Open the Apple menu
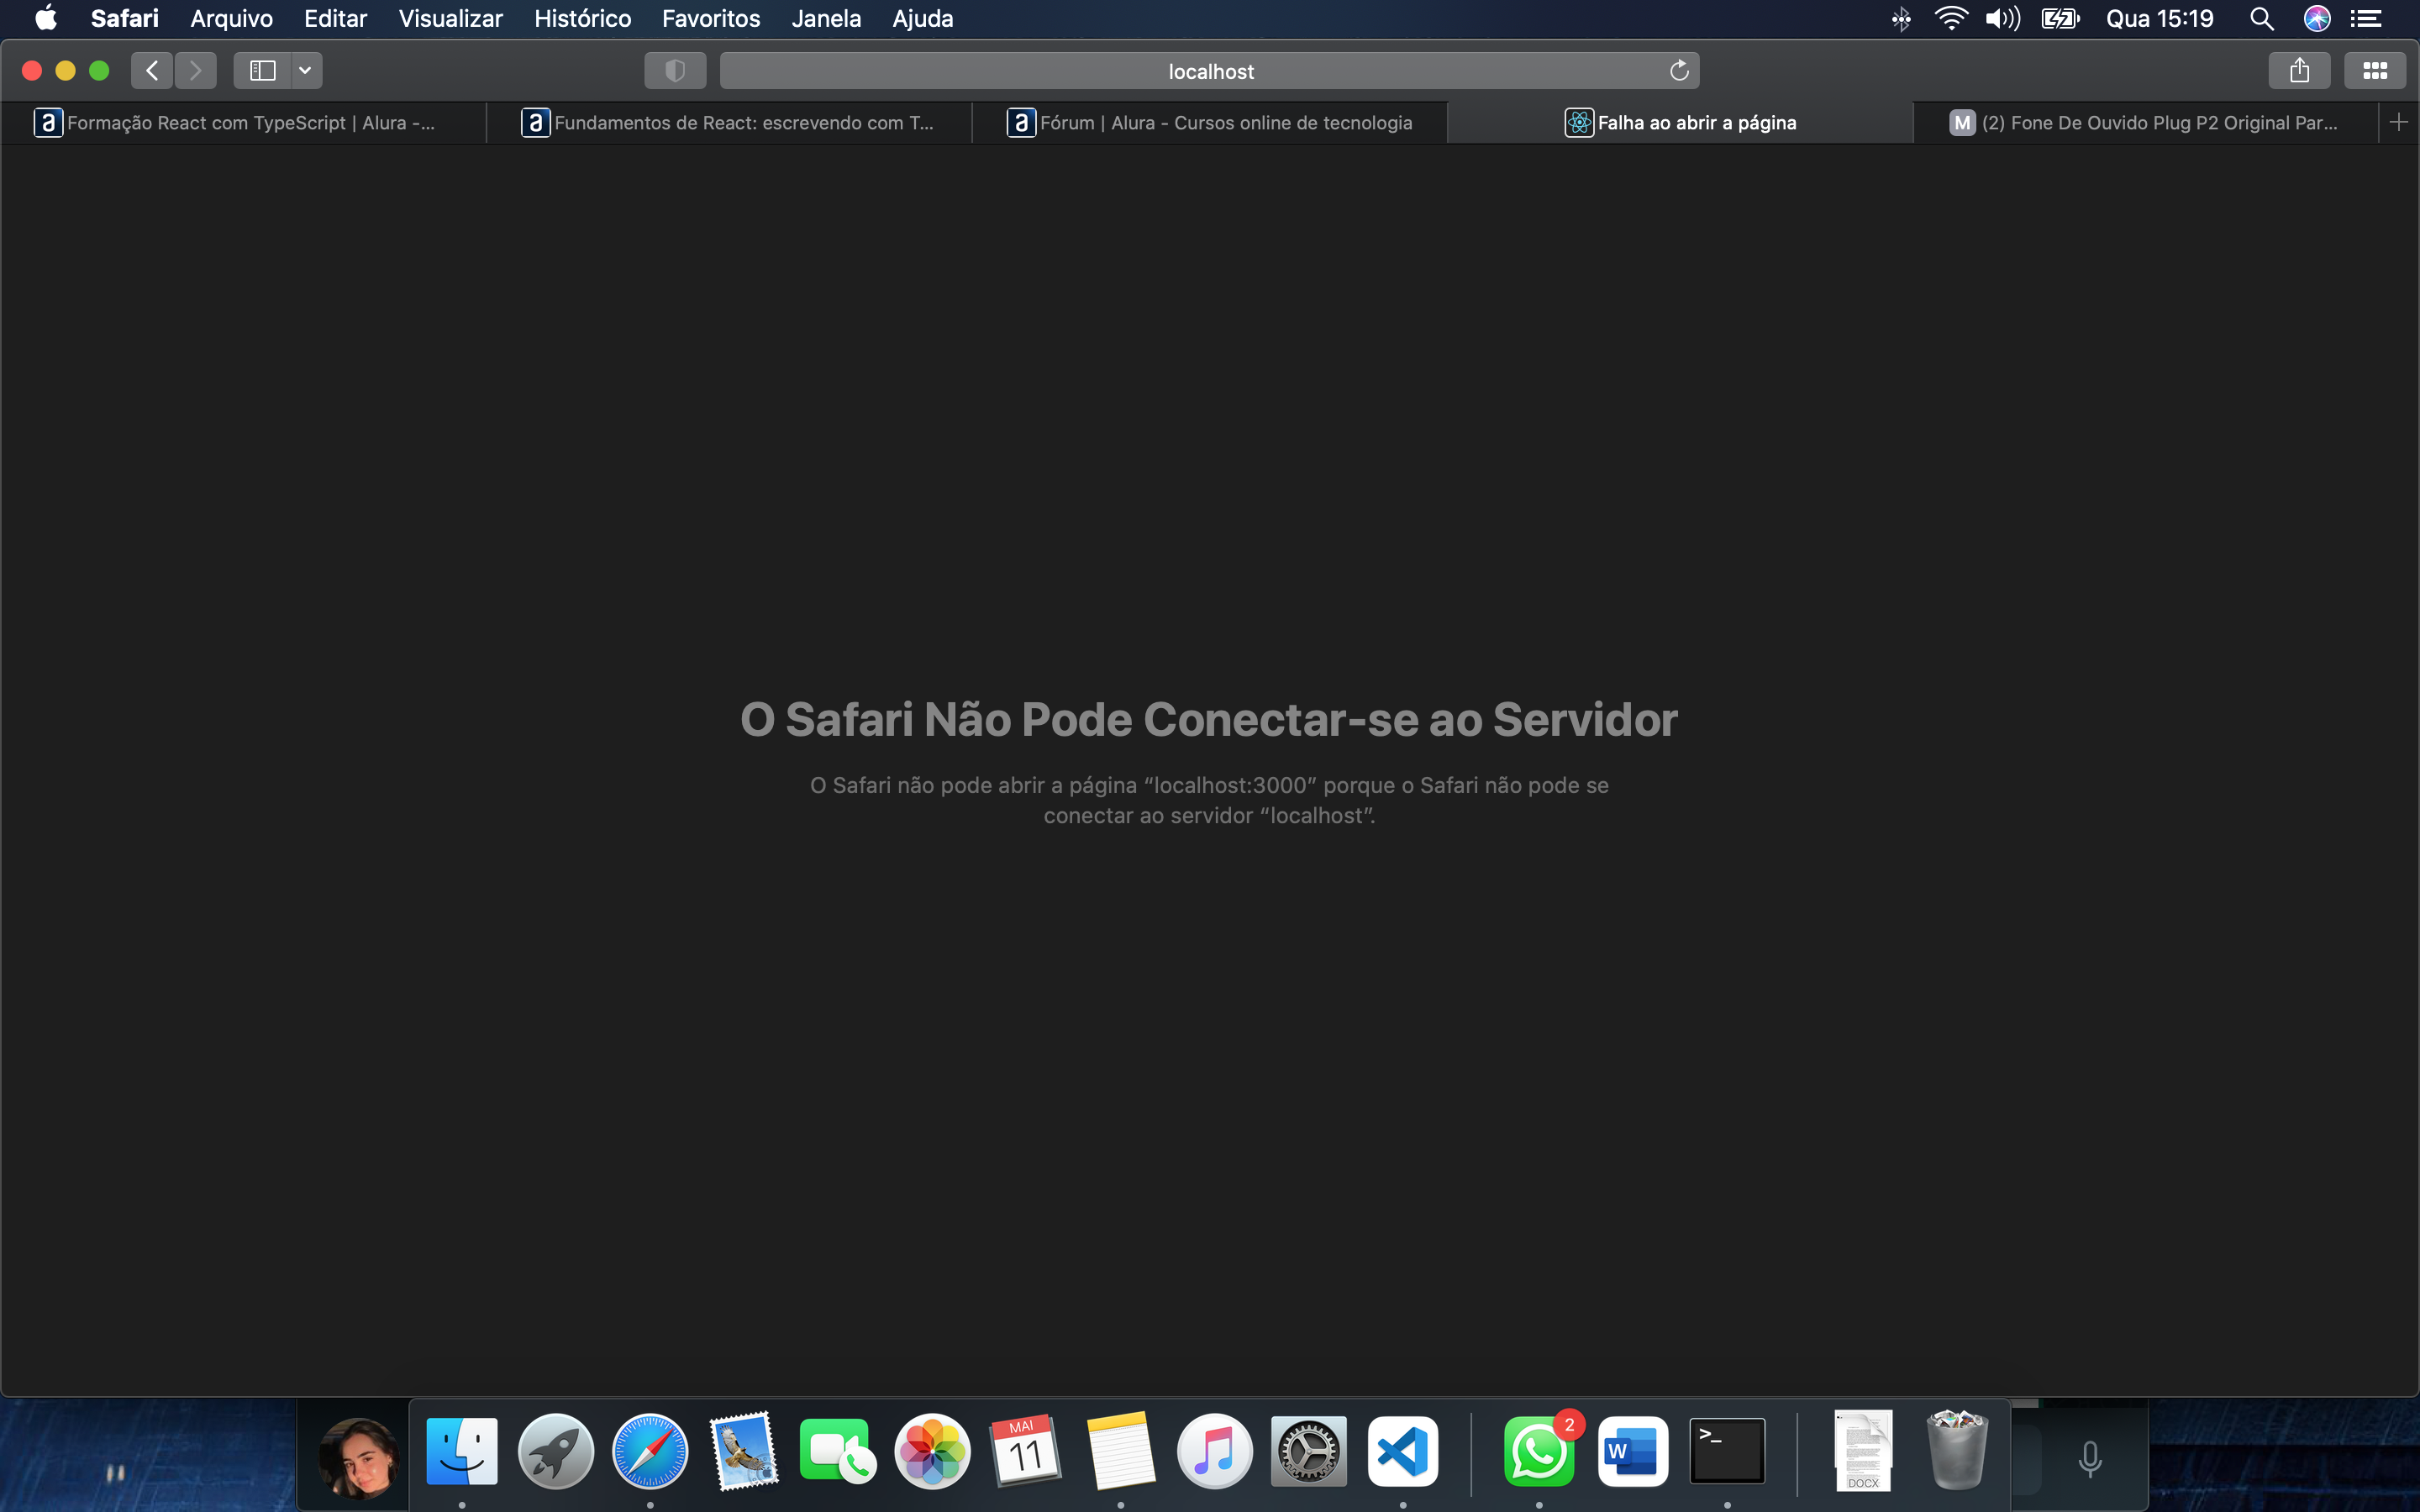The height and width of the screenshot is (1512, 2420). (x=46, y=18)
